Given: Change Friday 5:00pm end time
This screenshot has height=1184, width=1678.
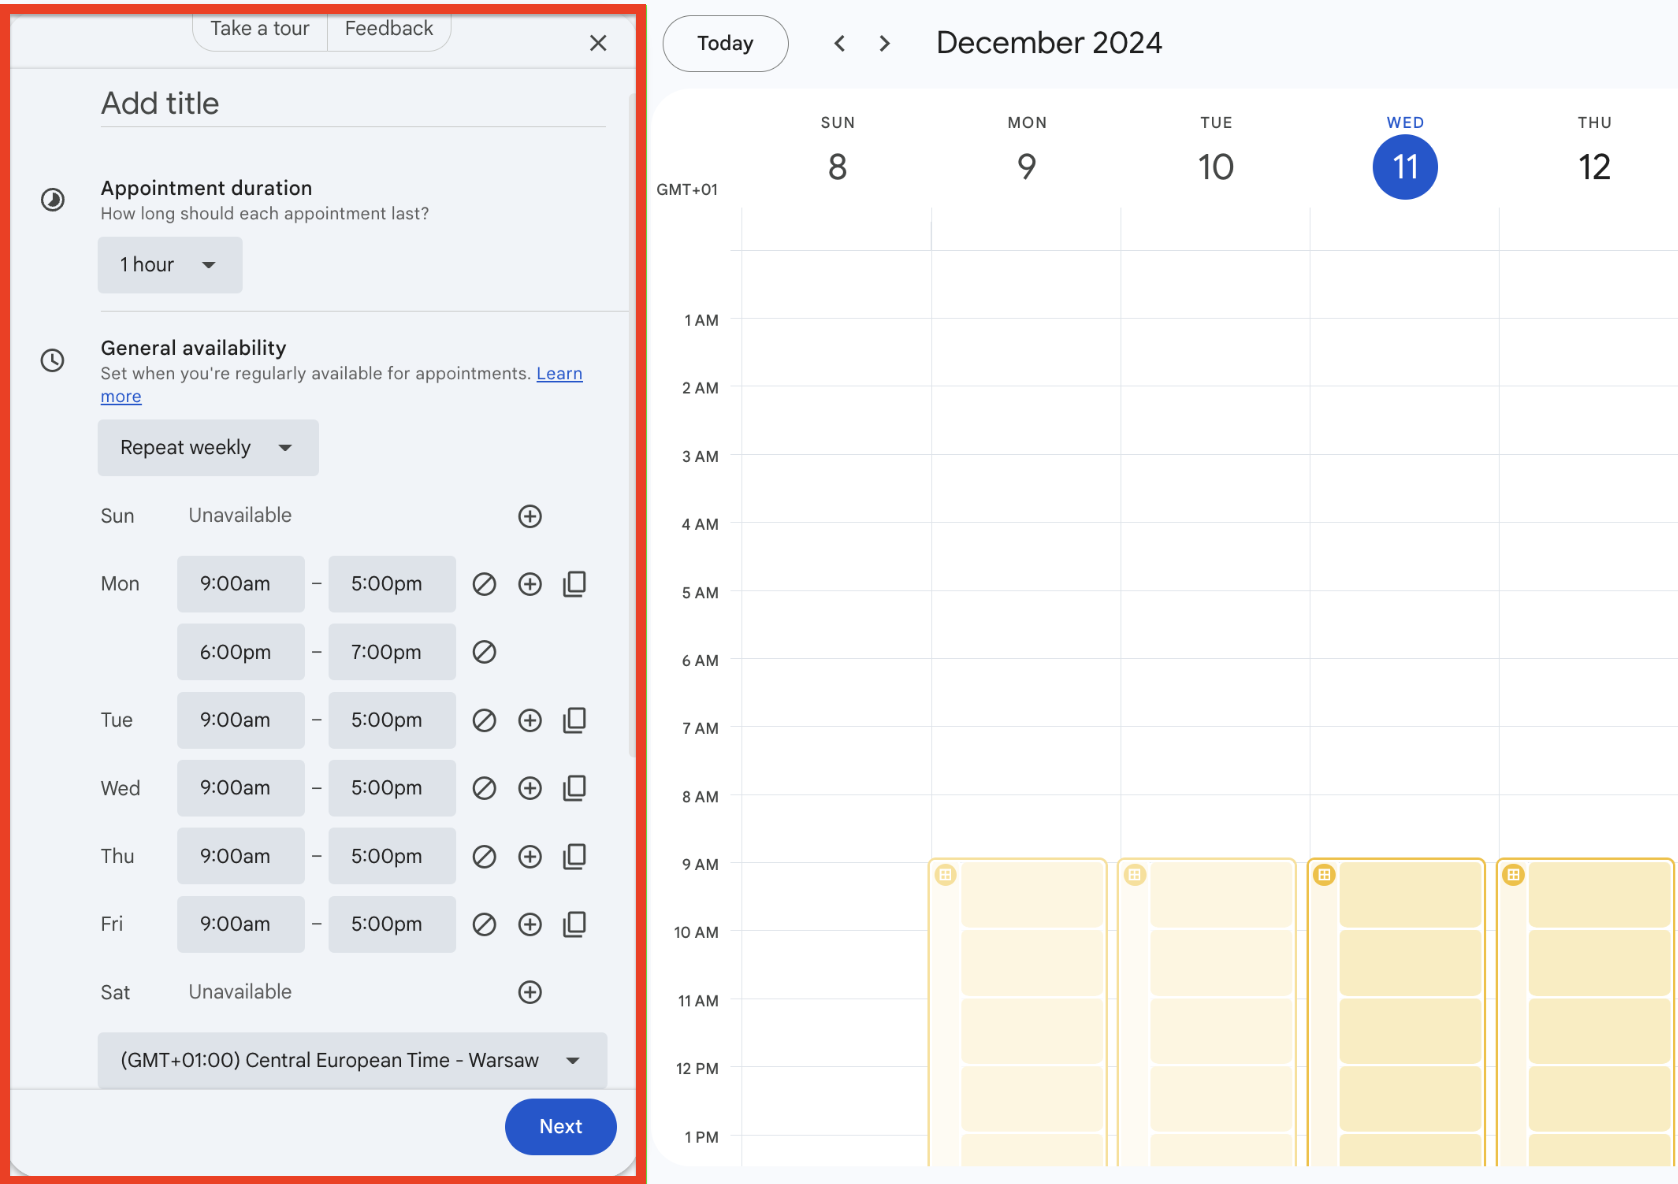Looking at the screenshot, I should click(392, 924).
